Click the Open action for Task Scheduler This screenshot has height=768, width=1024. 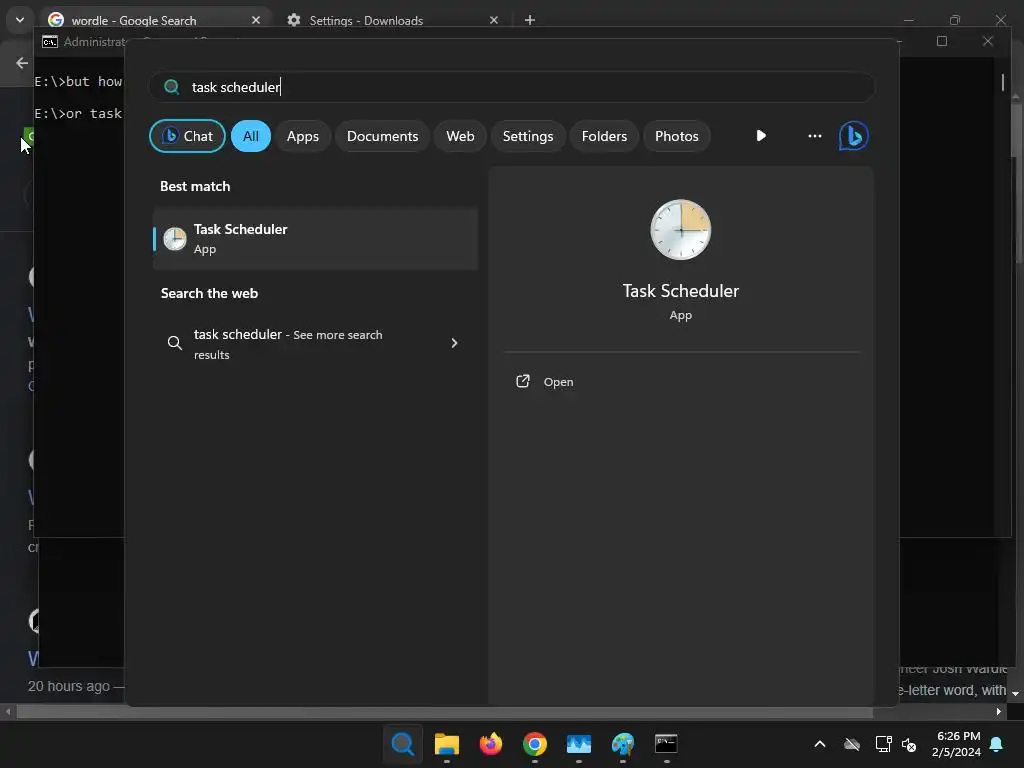(558, 382)
